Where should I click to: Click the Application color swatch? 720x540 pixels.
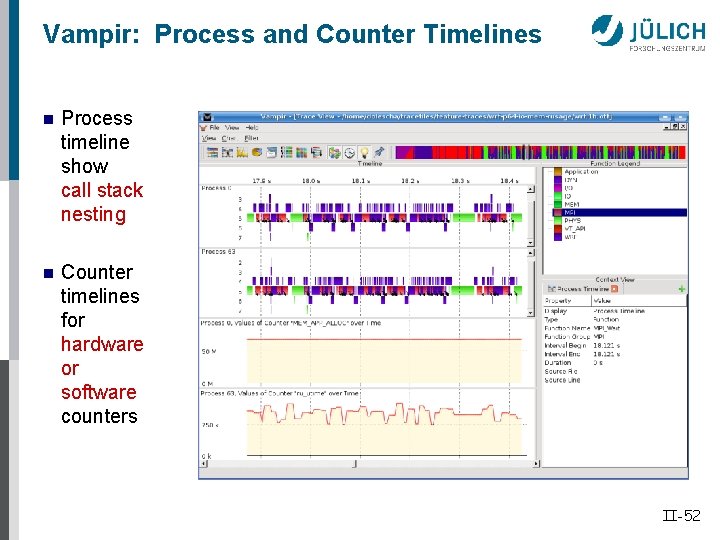tap(557, 172)
